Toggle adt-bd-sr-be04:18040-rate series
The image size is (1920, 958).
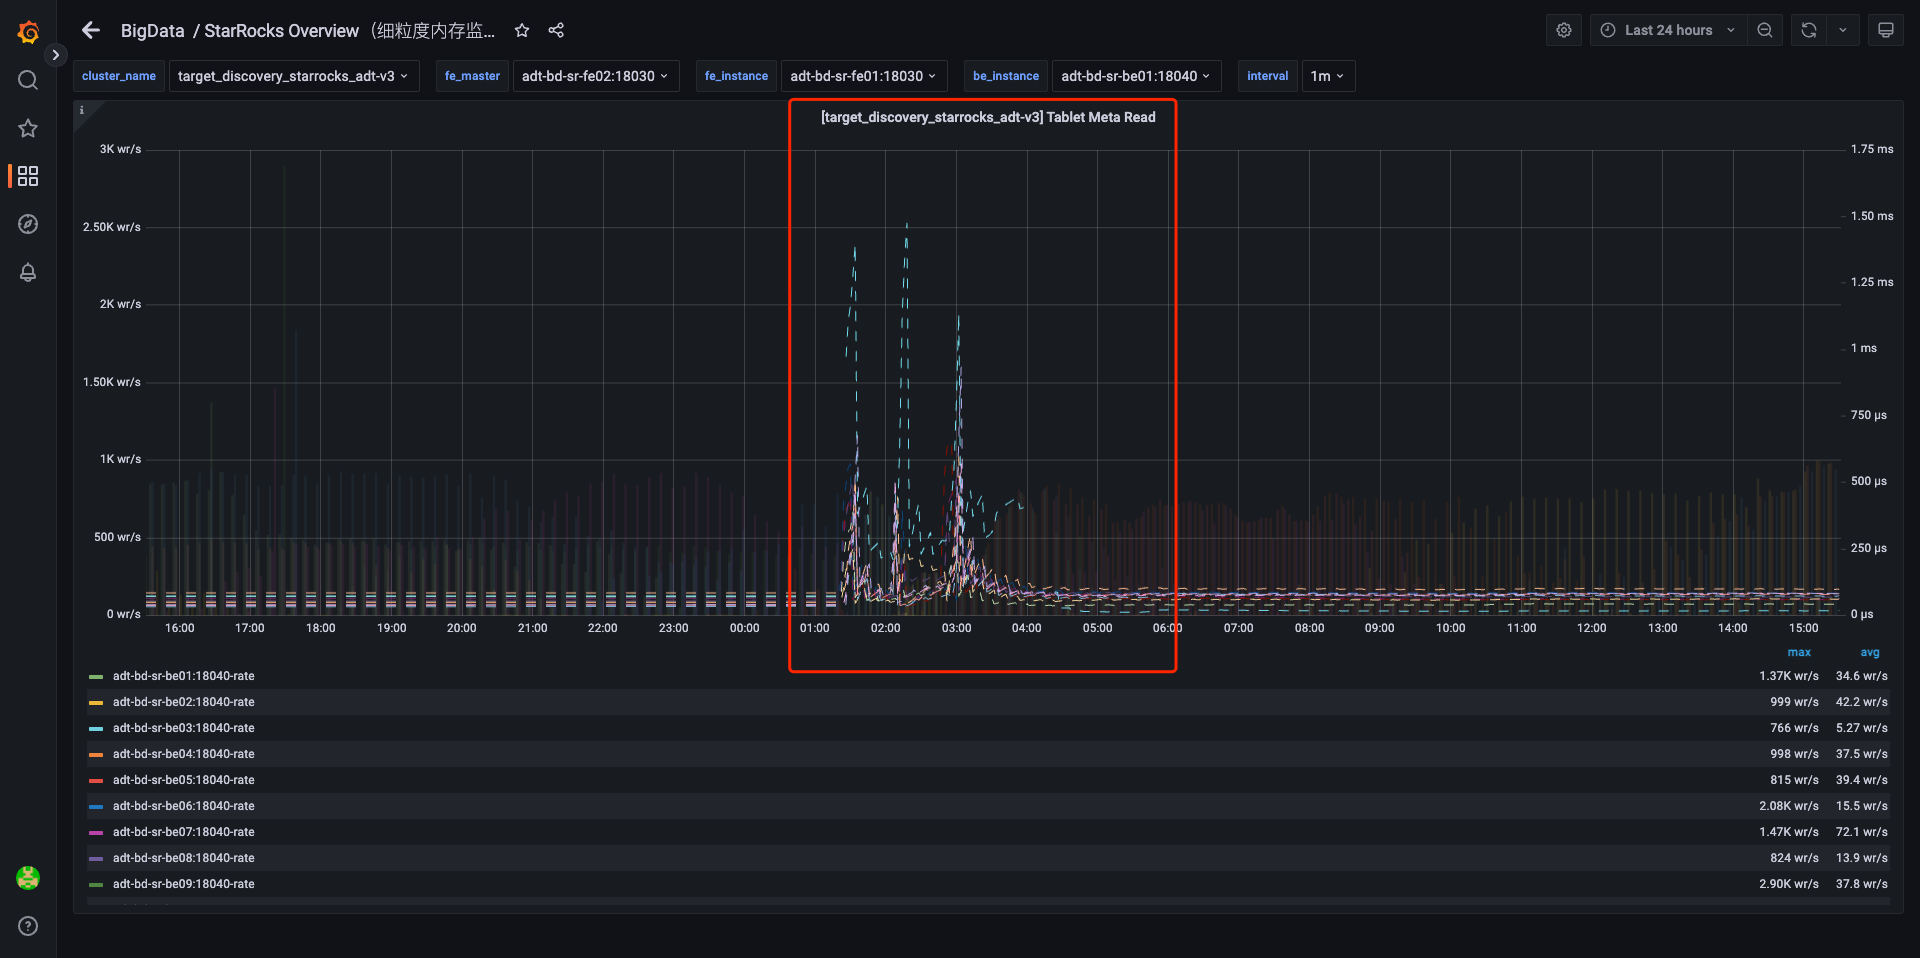[183, 754]
